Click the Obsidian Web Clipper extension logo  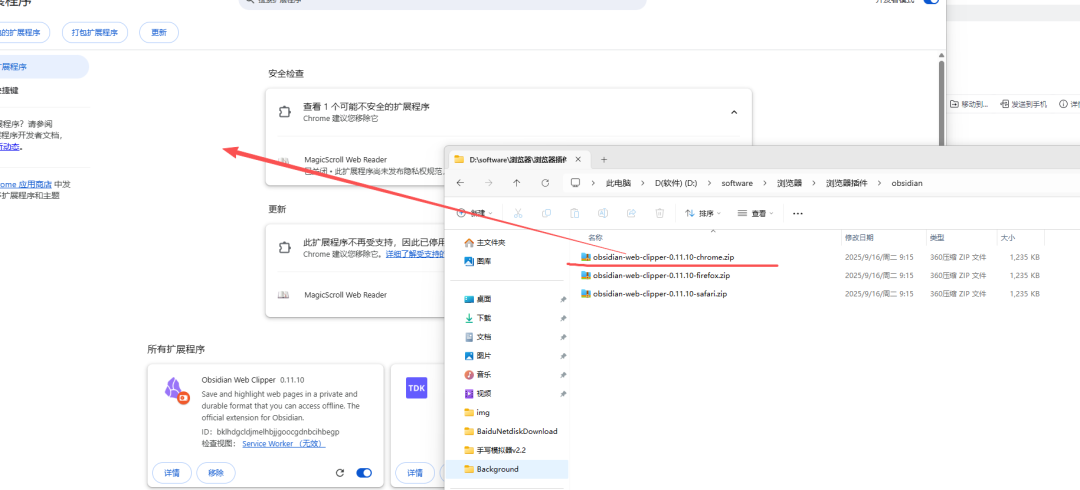tap(175, 389)
